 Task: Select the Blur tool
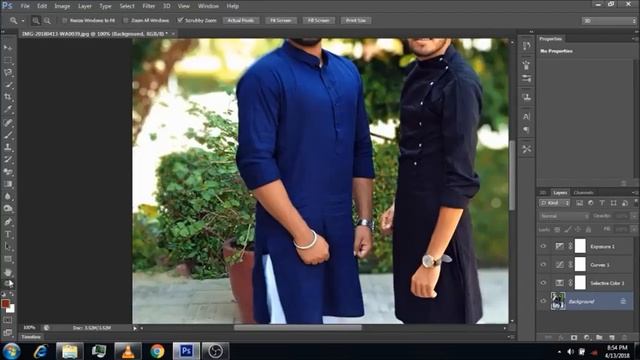click(x=8, y=196)
